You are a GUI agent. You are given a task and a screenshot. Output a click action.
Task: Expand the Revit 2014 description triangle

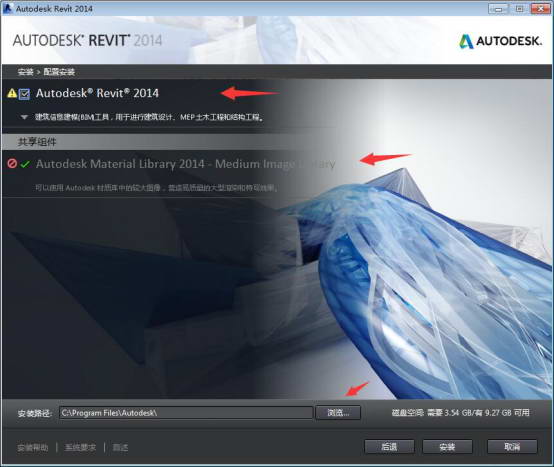[x=24, y=117]
